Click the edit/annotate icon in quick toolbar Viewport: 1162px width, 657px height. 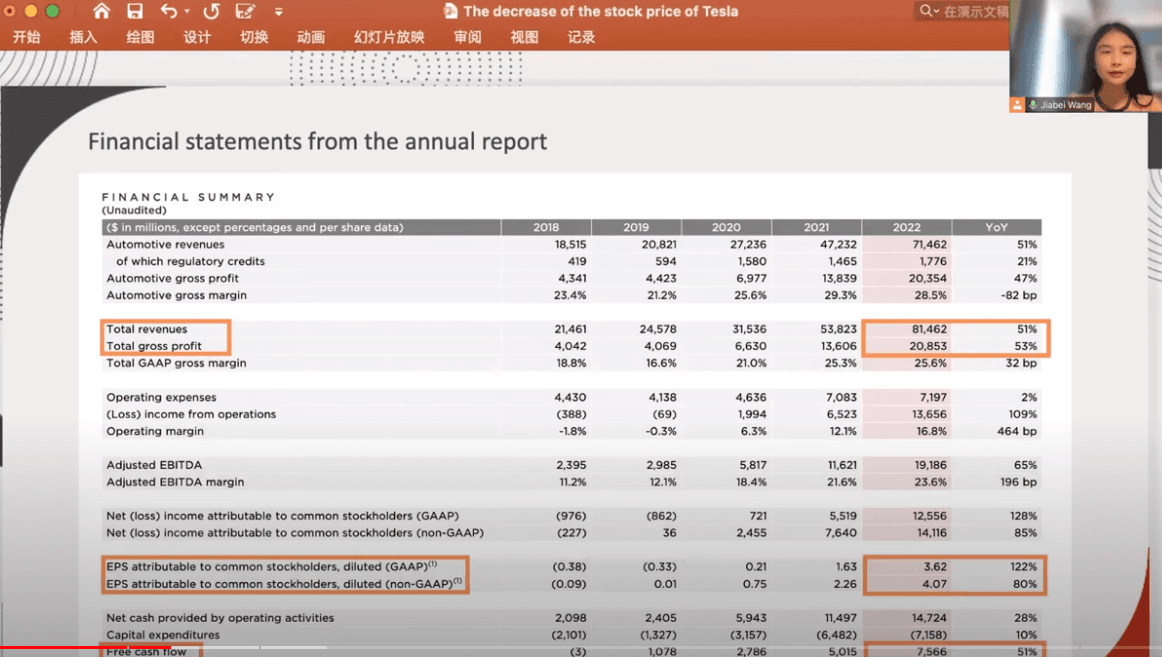(245, 11)
